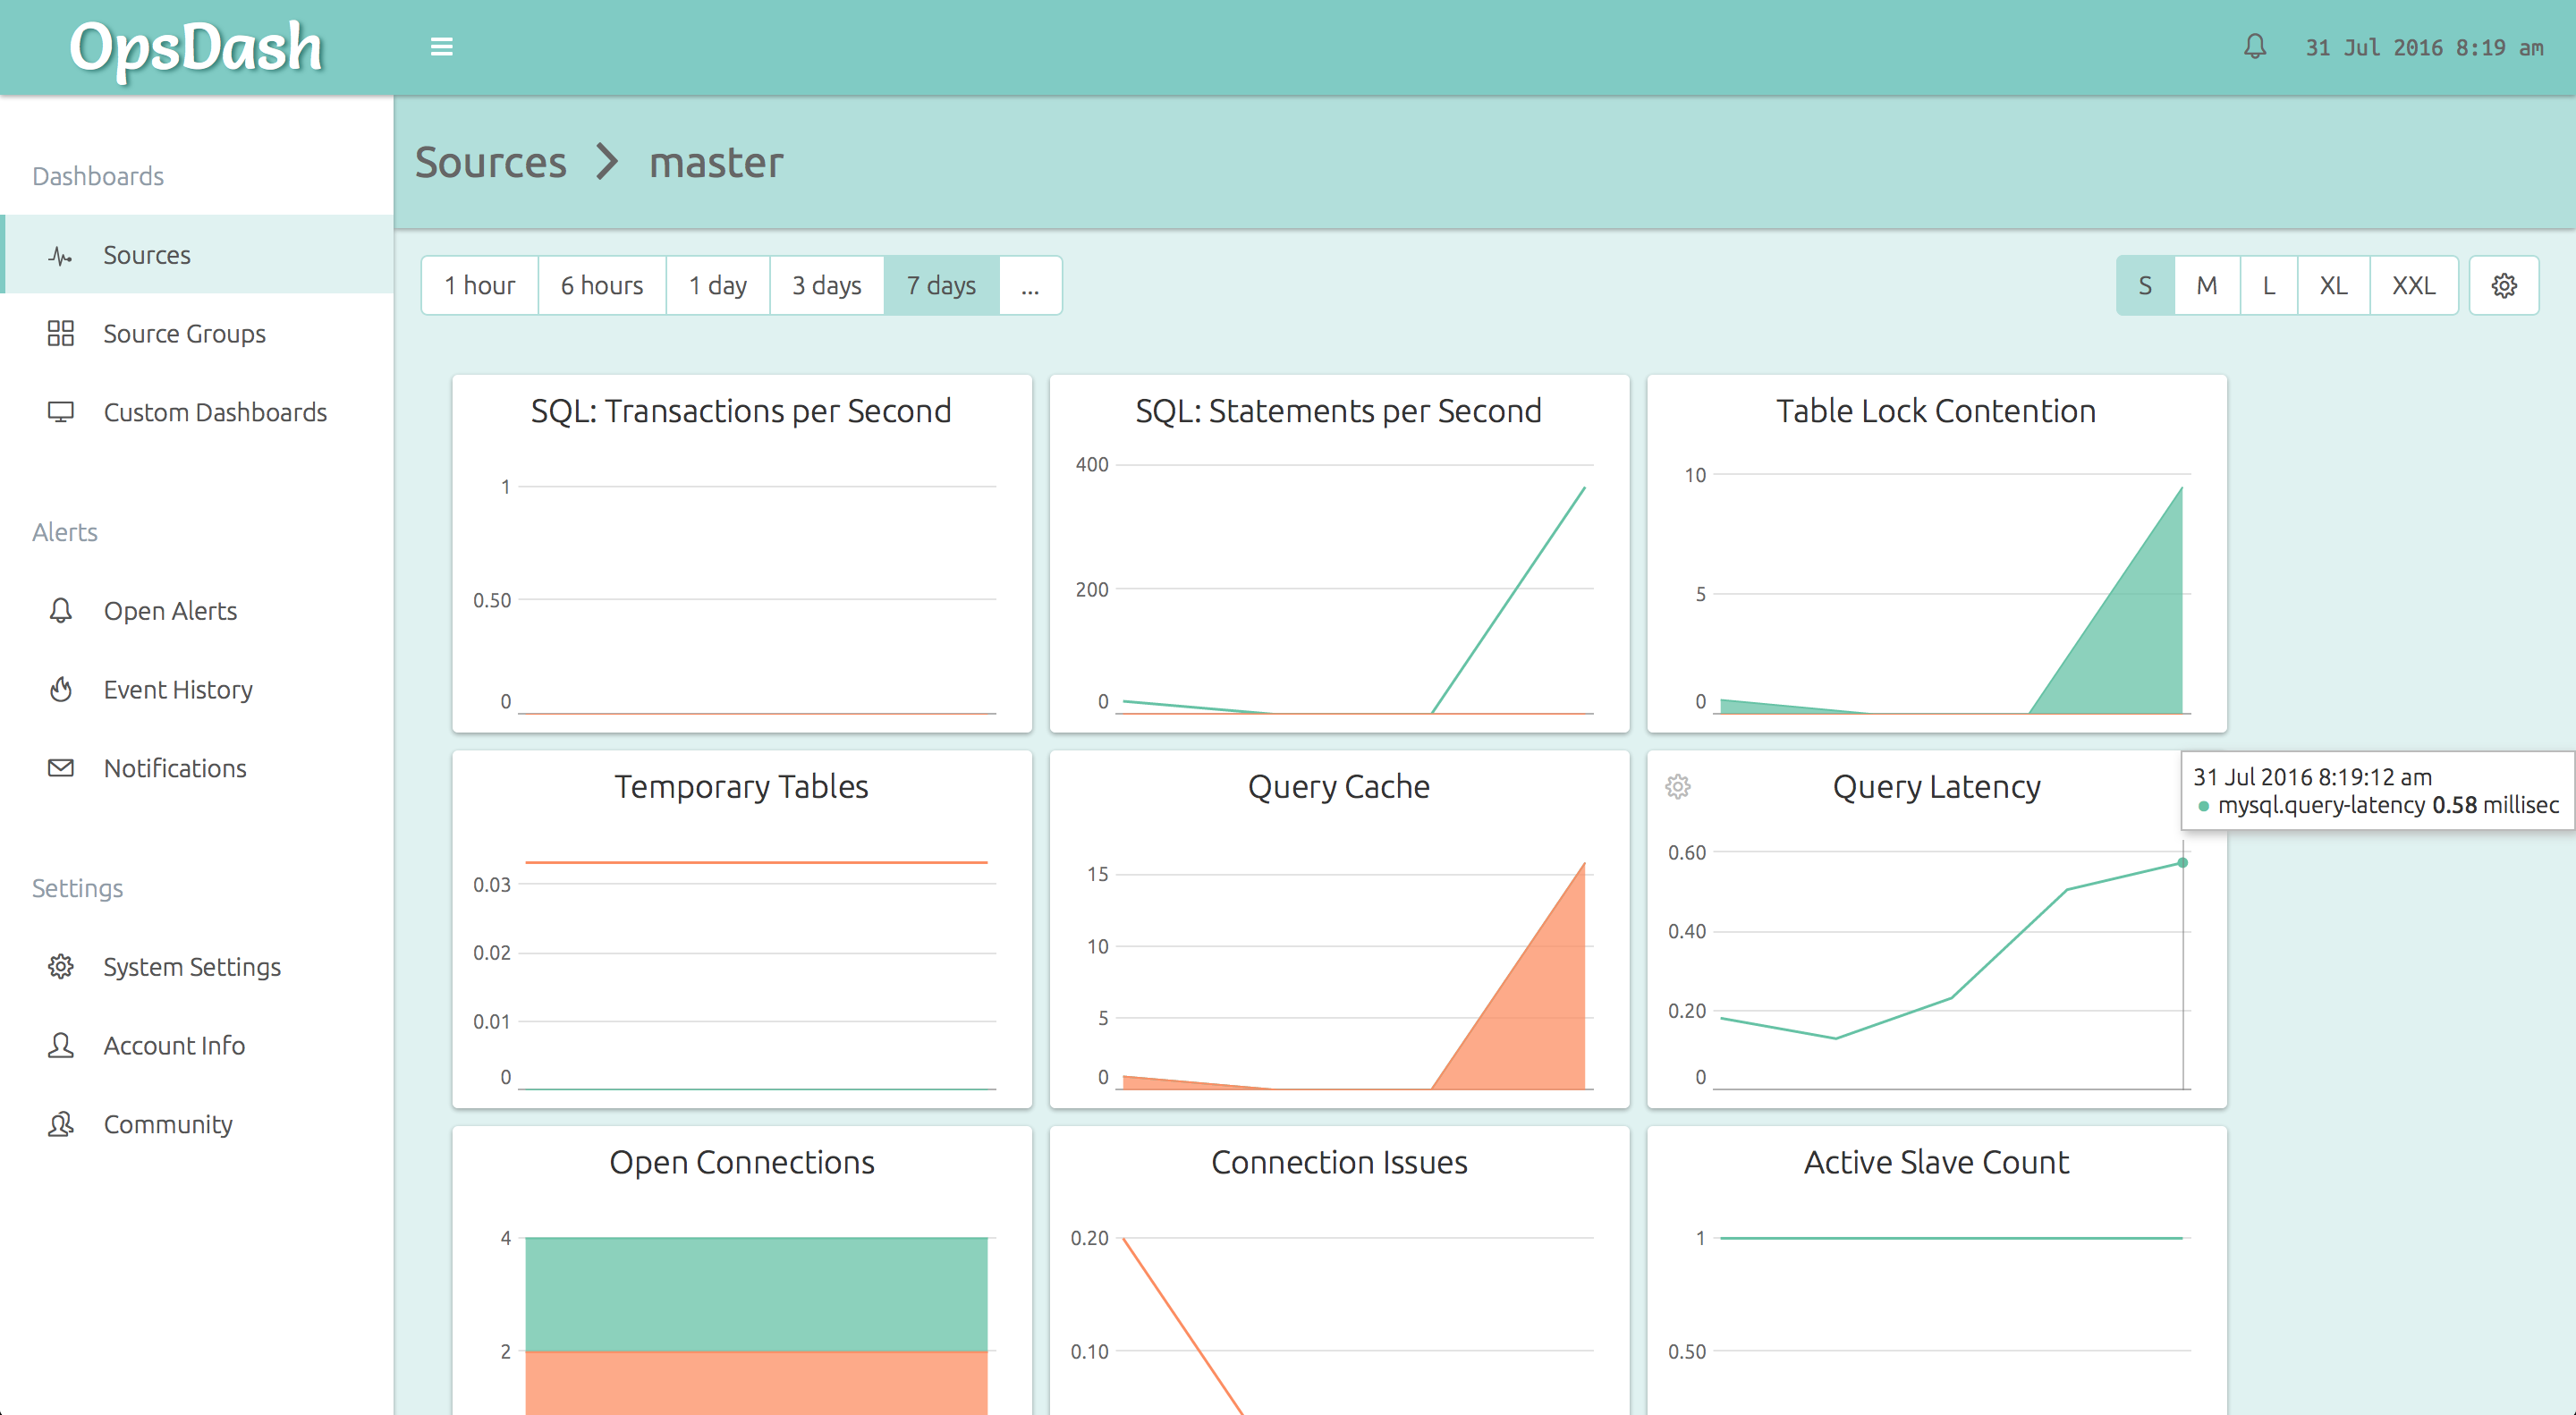This screenshot has height=1415, width=2576.
Task: Open the dashboard settings via gear icon
Action: [2504, 286]
